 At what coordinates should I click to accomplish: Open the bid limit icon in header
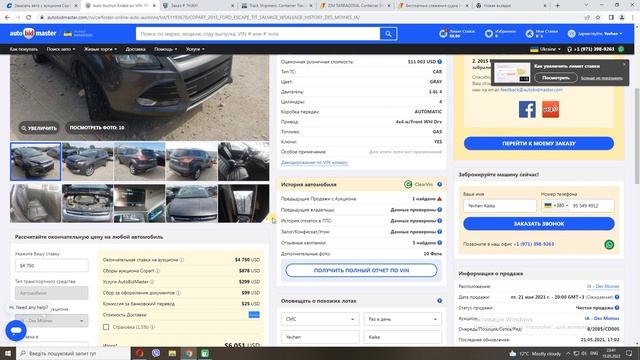[x=443, y=34]
